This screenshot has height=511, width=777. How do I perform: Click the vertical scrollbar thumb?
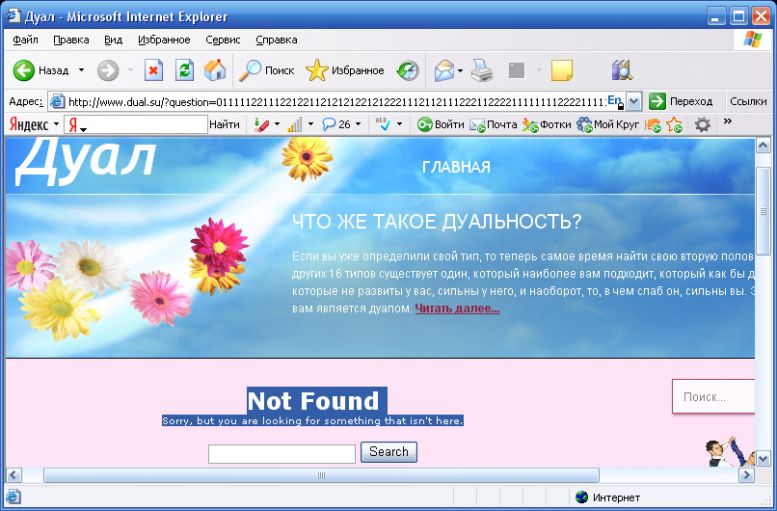pyautogui.click(x=763, y=211)
